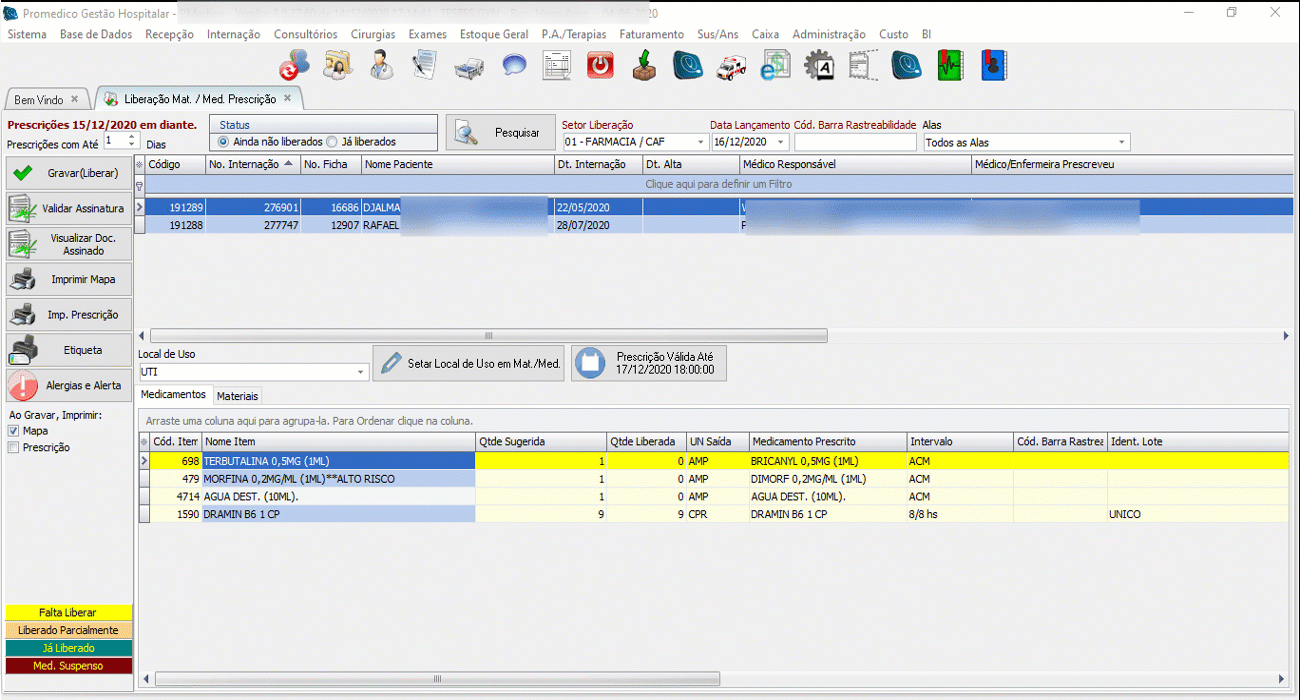Open the green heartbeat monitor book icon
Image resolution: width=1300 pixels, height=700 pixels.
[949, 66]
